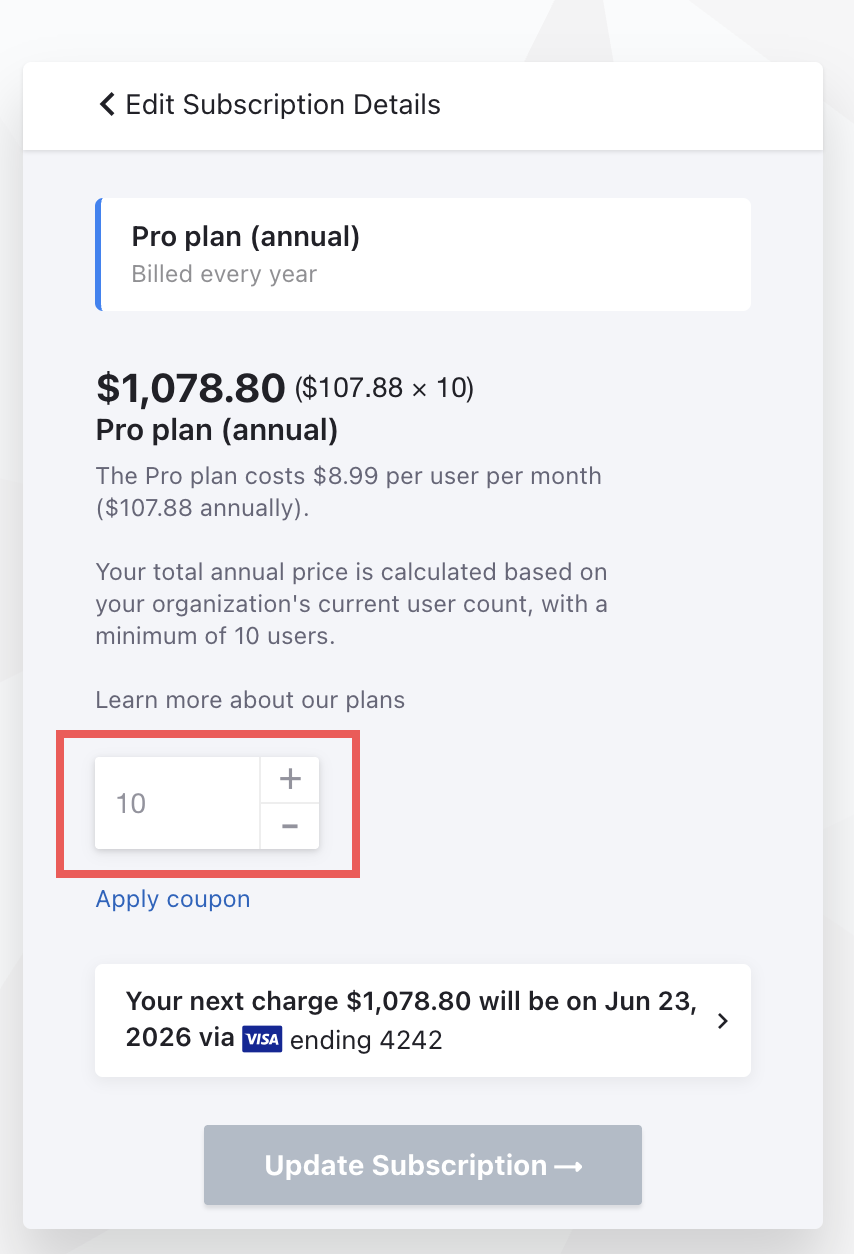Click the Edit Subscription Details header title
The height and width of the screenshot is (1254, 854).
pos(283,104)
